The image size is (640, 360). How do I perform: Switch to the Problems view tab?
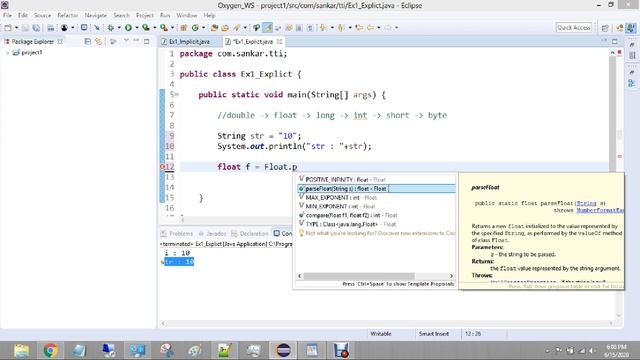pos(177,233)
